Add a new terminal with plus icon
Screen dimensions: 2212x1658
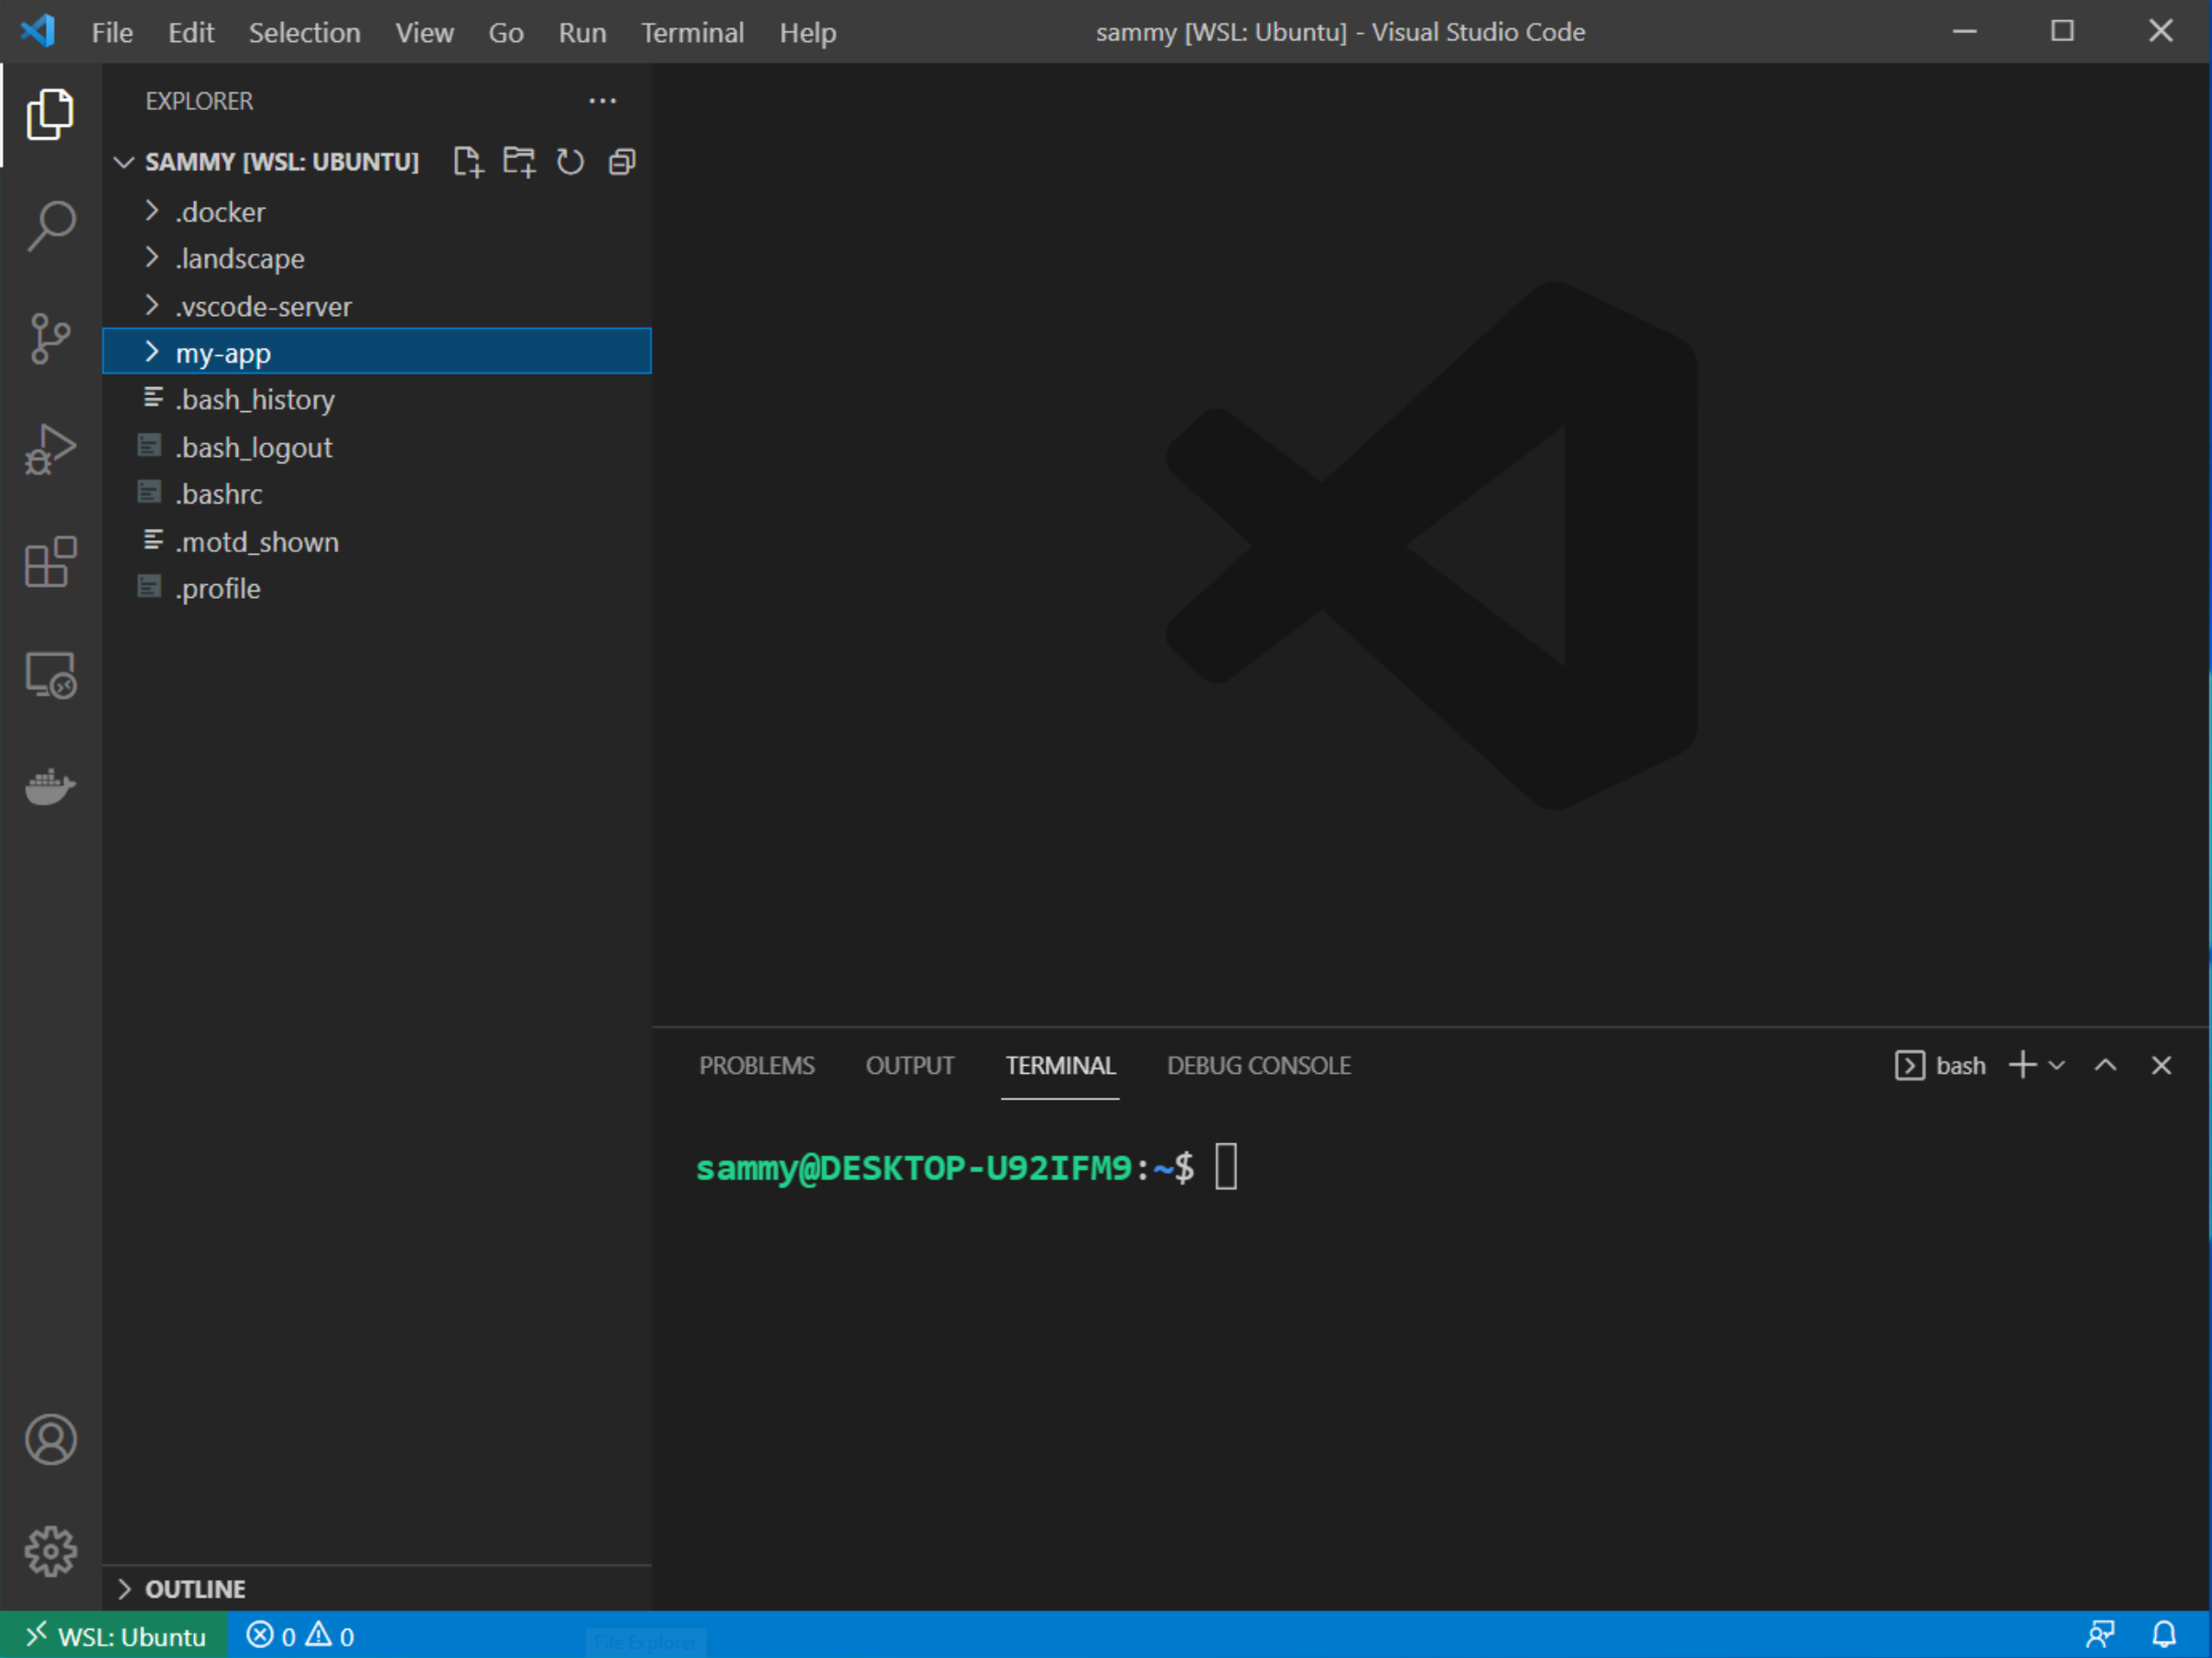pyautogui.click(x=2022, y=1065)
